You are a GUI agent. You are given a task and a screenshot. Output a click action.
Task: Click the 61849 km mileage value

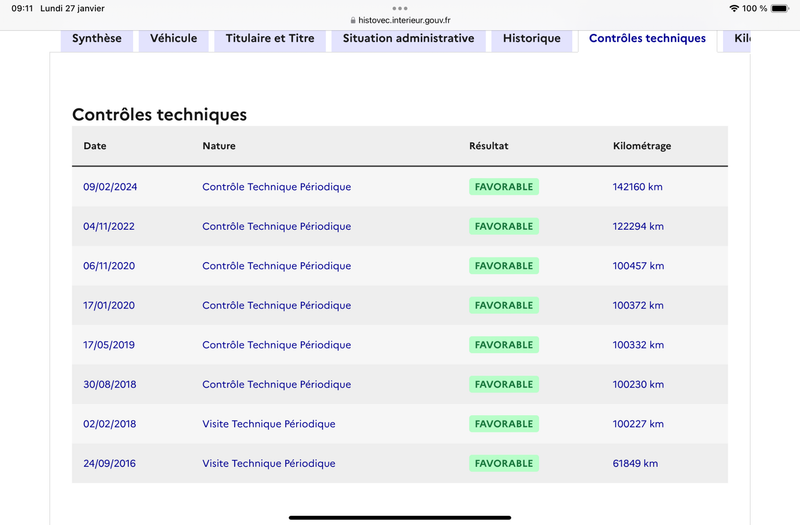coord(635,463)
